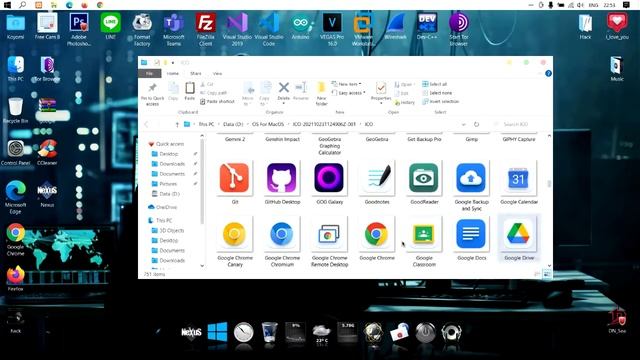Open the File tab

coord(149,73)
